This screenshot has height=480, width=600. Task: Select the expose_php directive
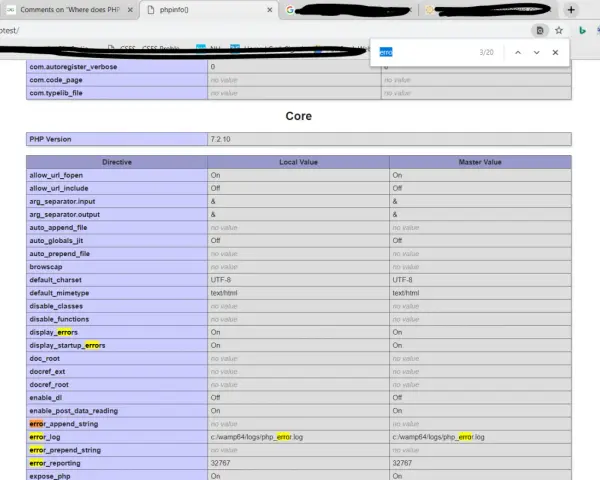(x=50, y=476)
